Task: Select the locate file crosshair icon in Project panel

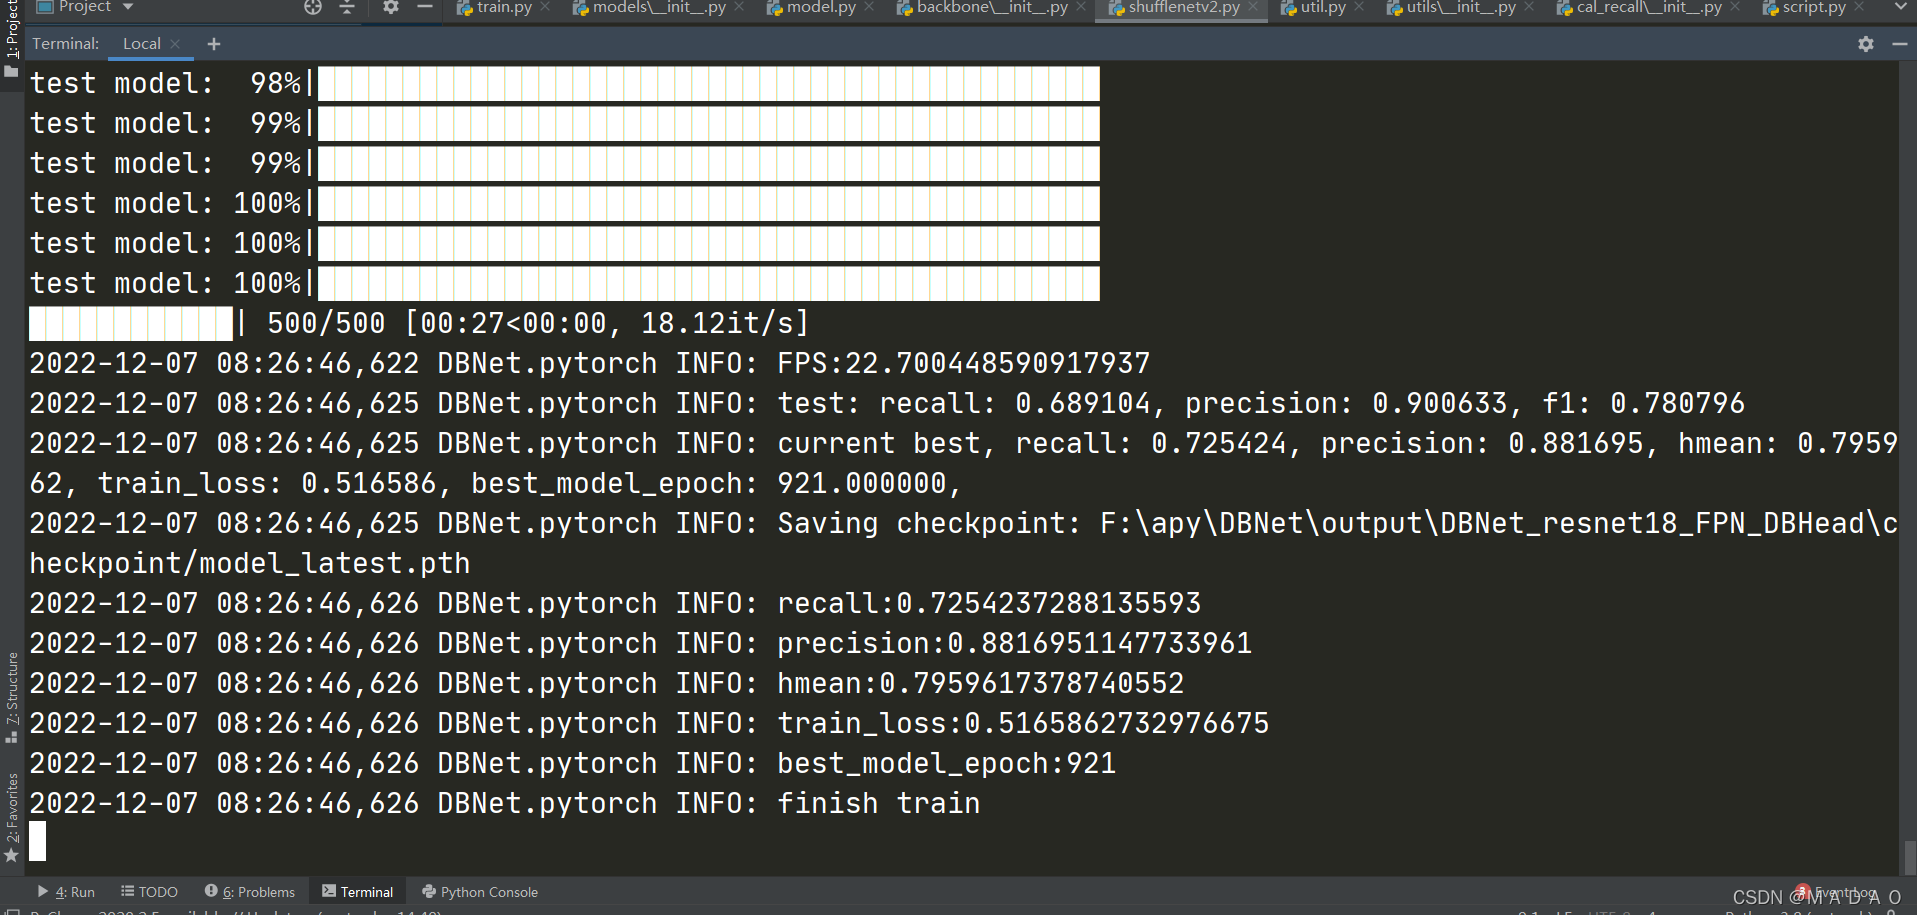Action: 313,8
